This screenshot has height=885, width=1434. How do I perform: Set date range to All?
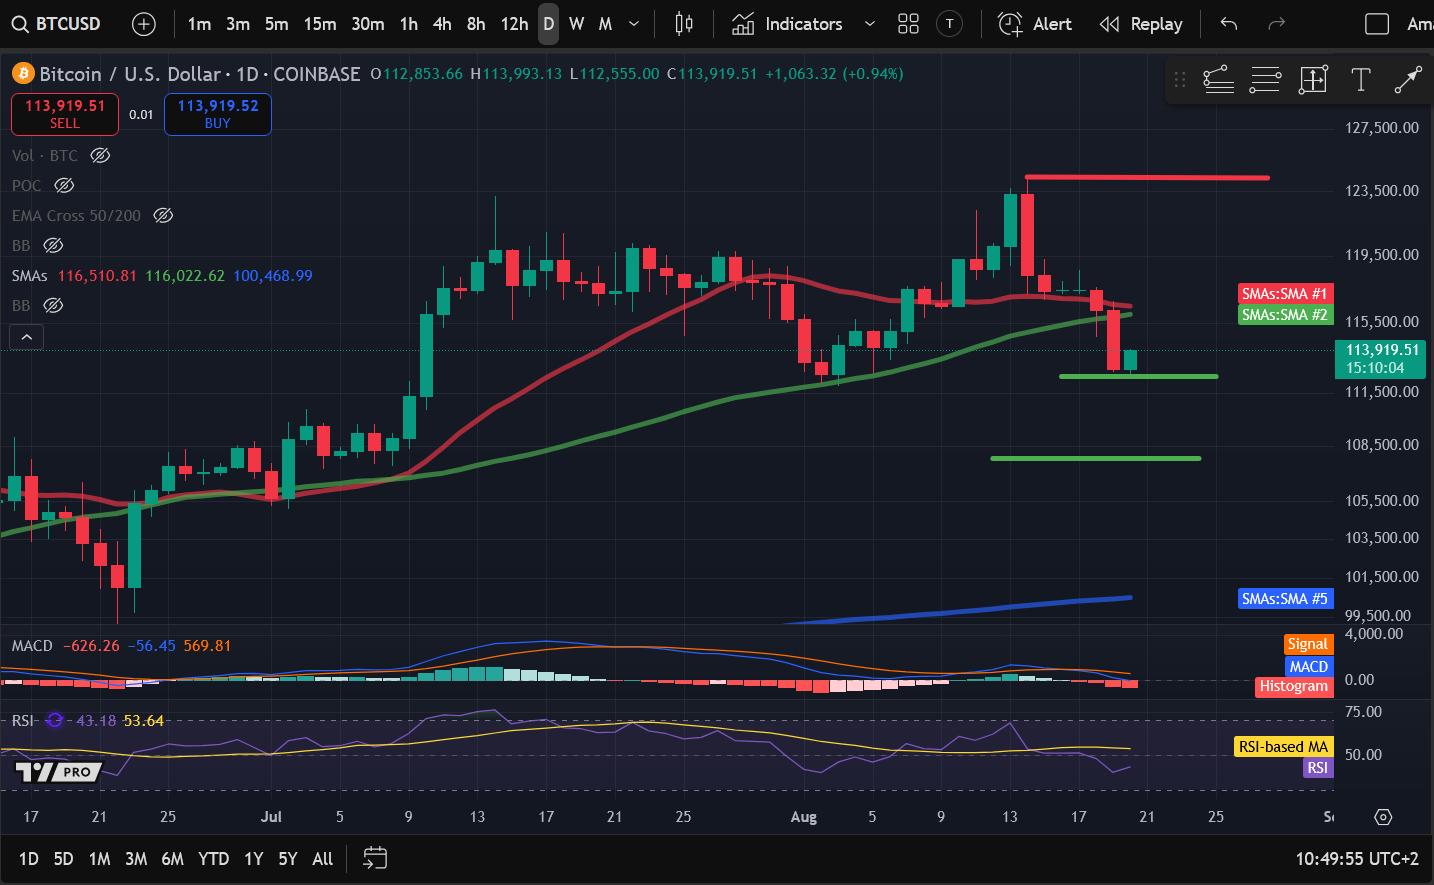coord(322,859)
